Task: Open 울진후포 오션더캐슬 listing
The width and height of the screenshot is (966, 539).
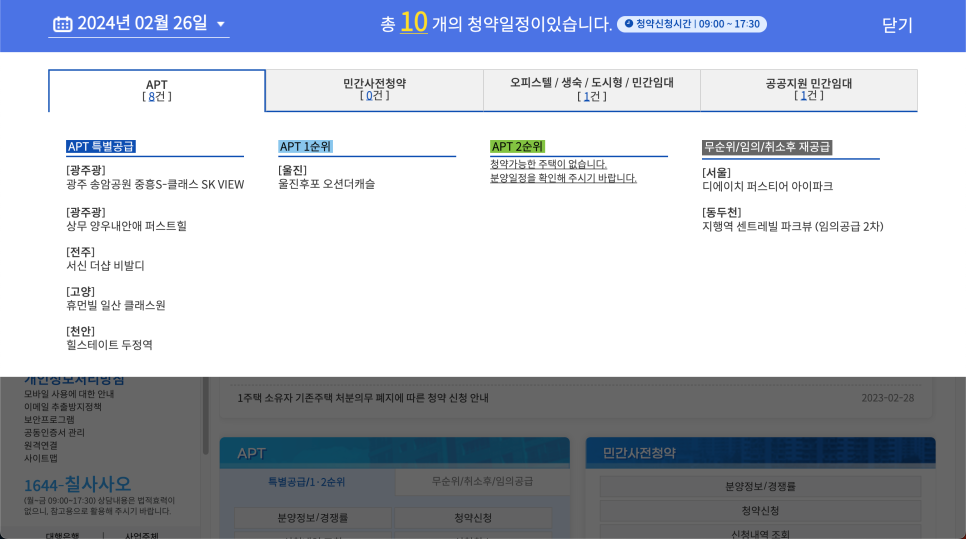Action: point(327,184)
